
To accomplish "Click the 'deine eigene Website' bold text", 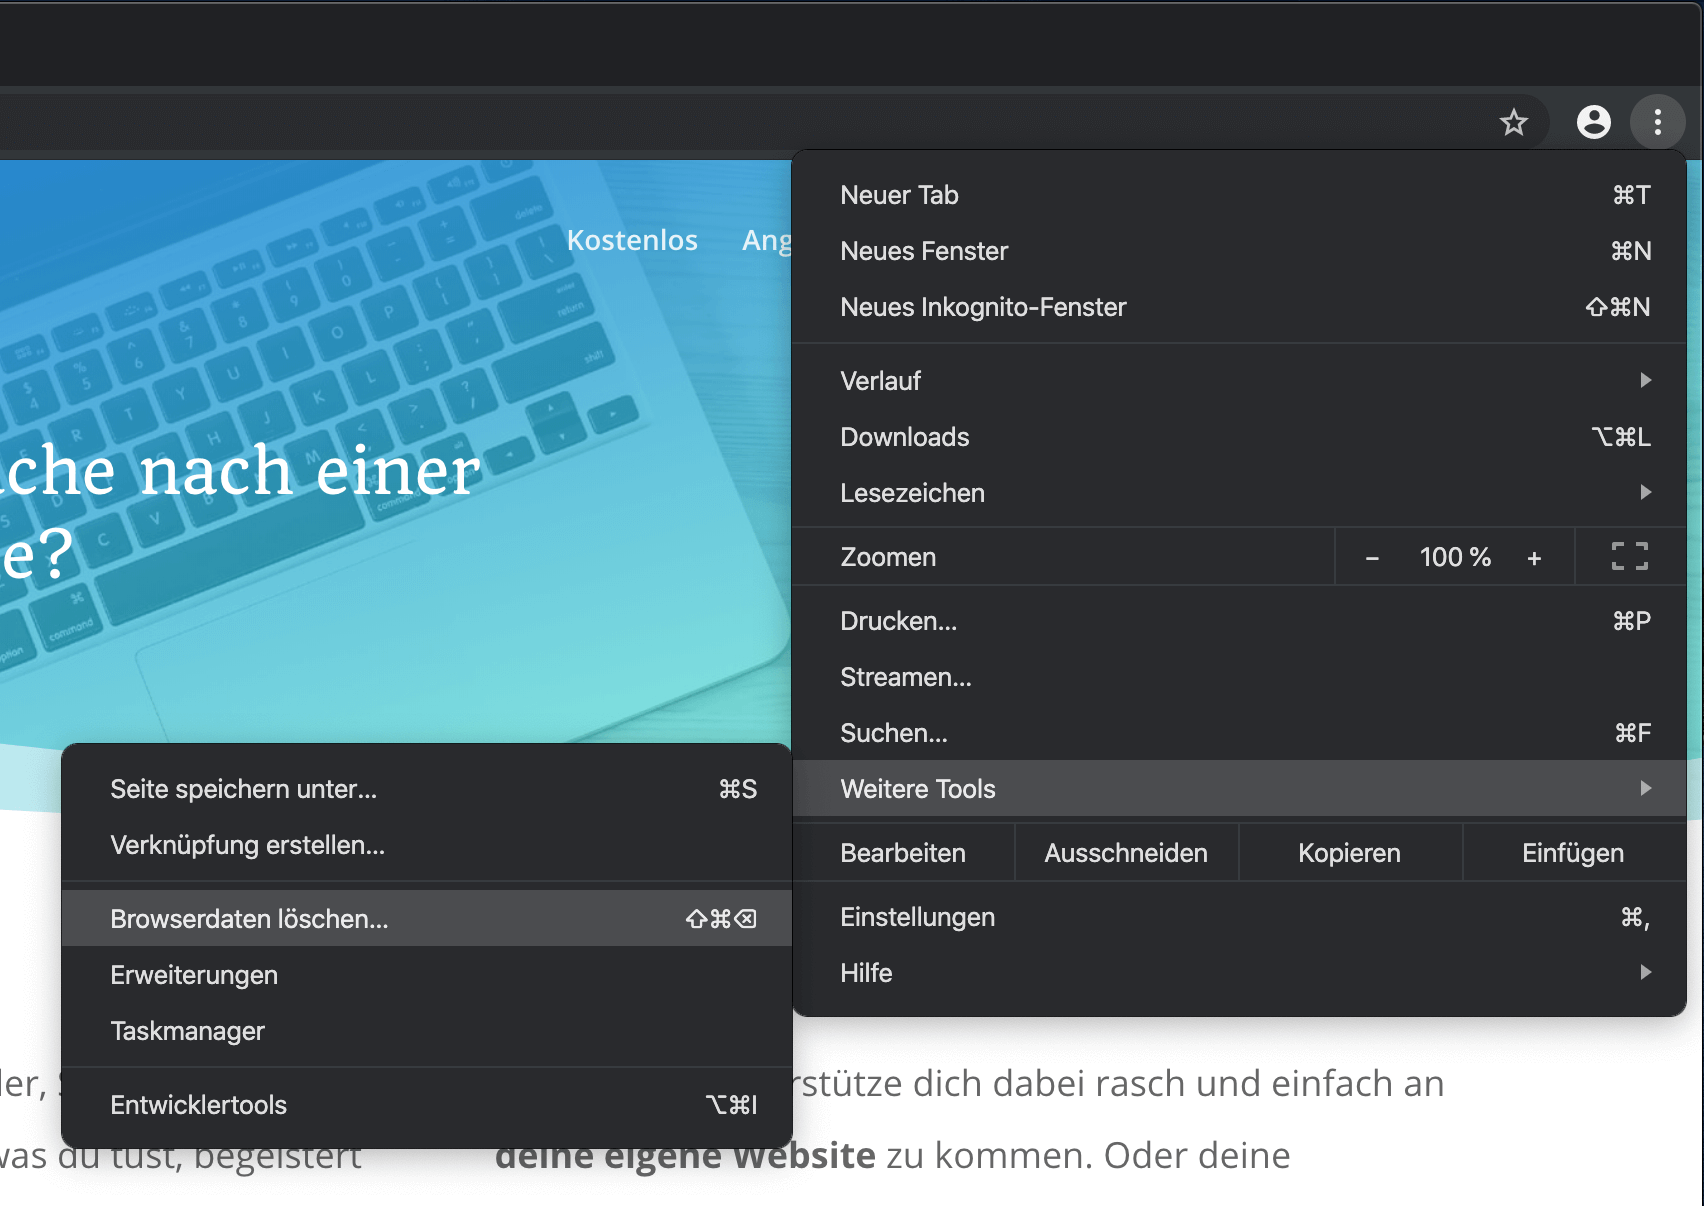I will click(x=685, y=1156).
